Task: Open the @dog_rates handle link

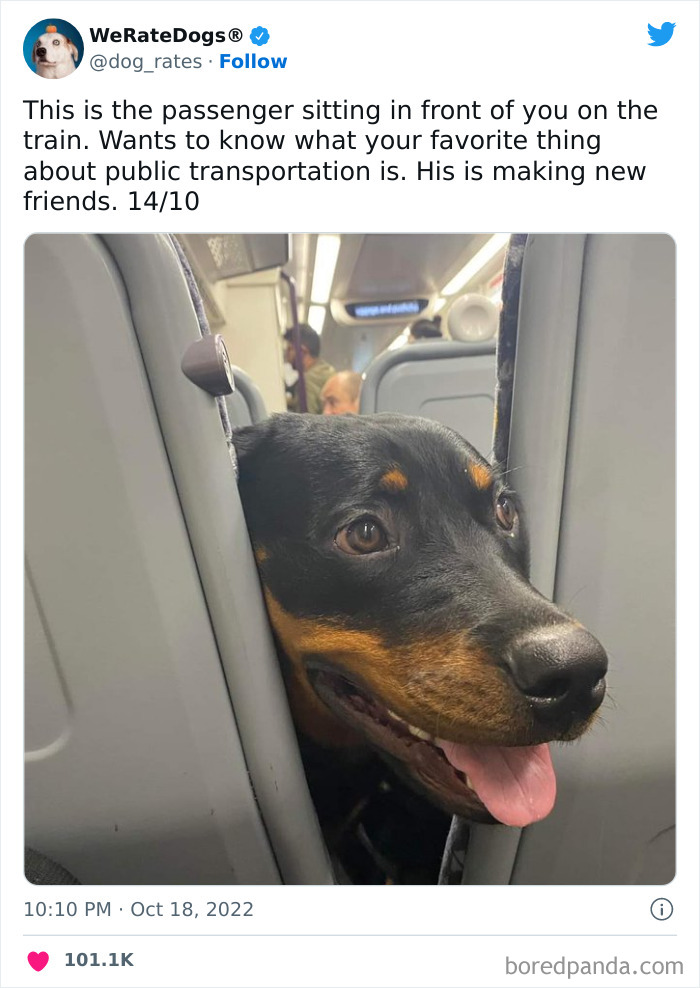Action: [x=146, y=62]
